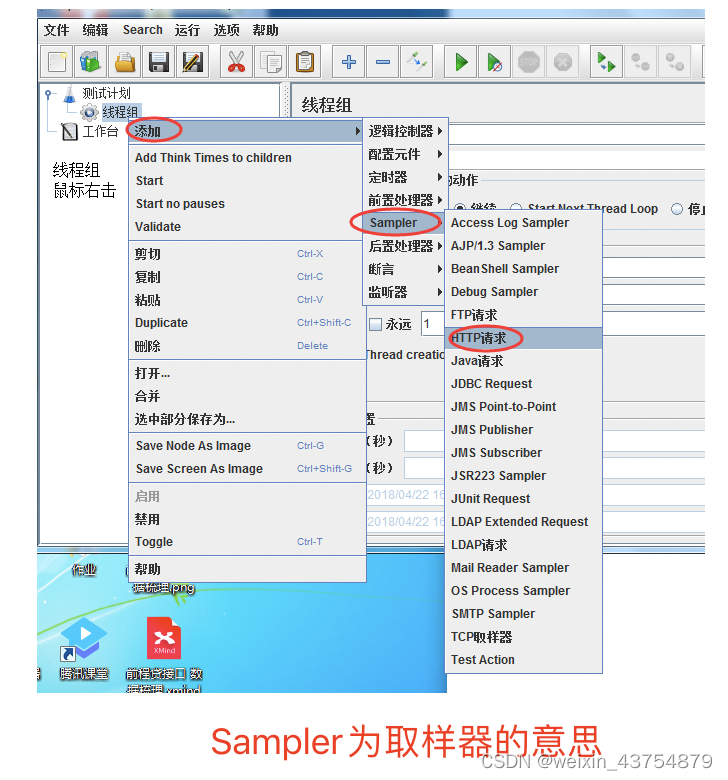Click the Paste clipboard icon
The image size is (728, 780).
coord(304,62)
